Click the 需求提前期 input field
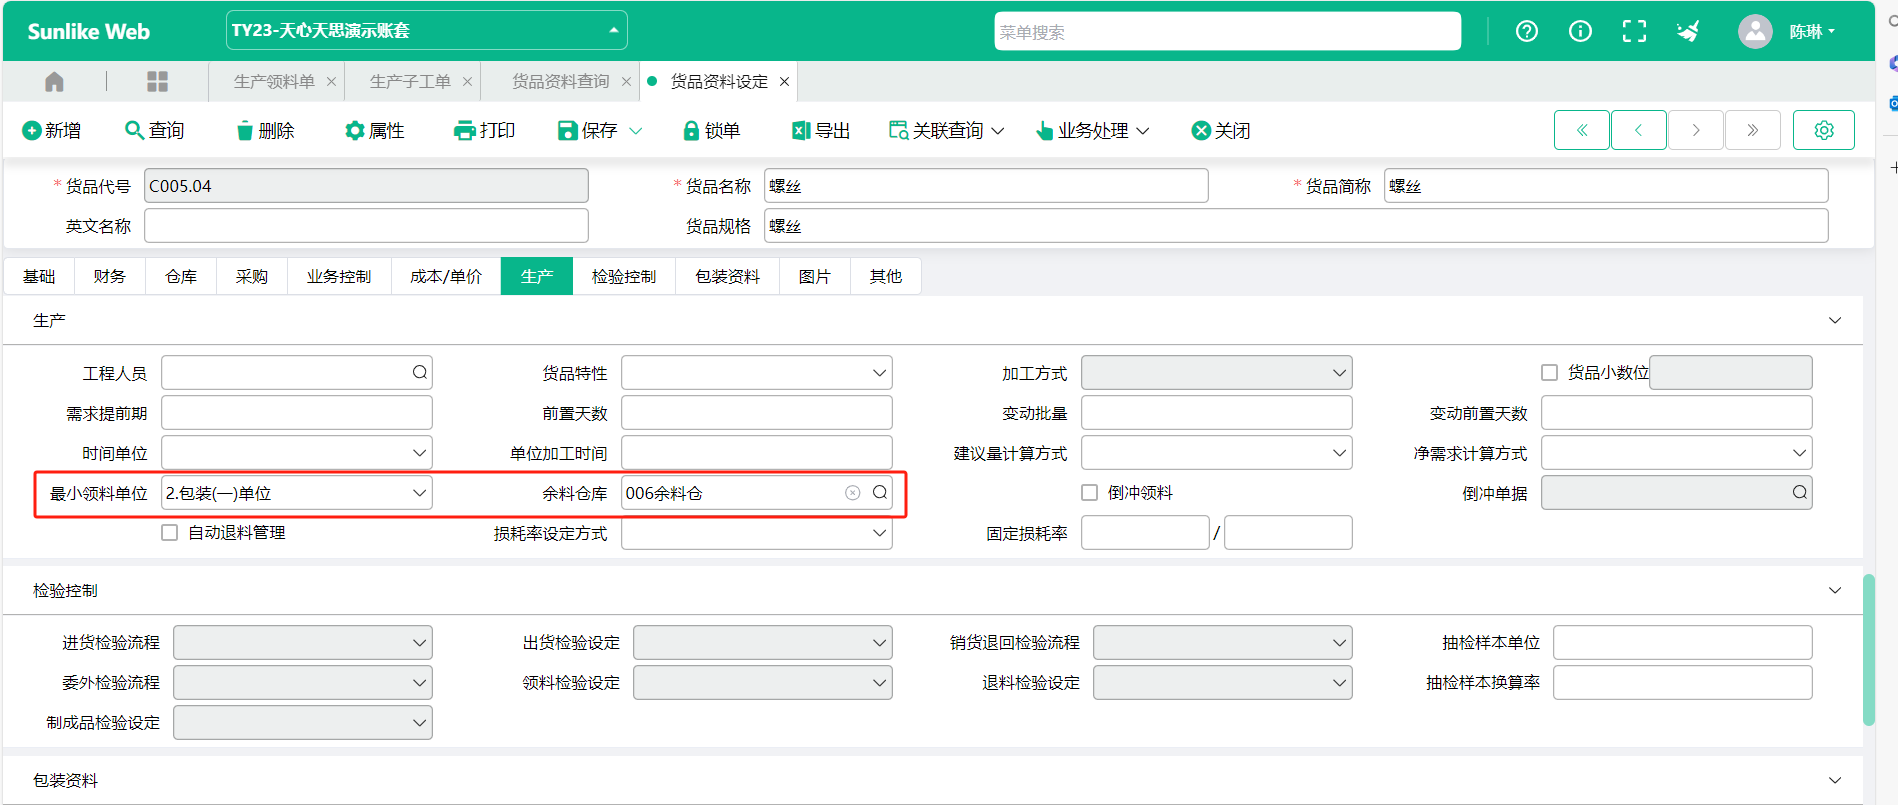This screenshot has height=805, width=1898. click(297, 412)
